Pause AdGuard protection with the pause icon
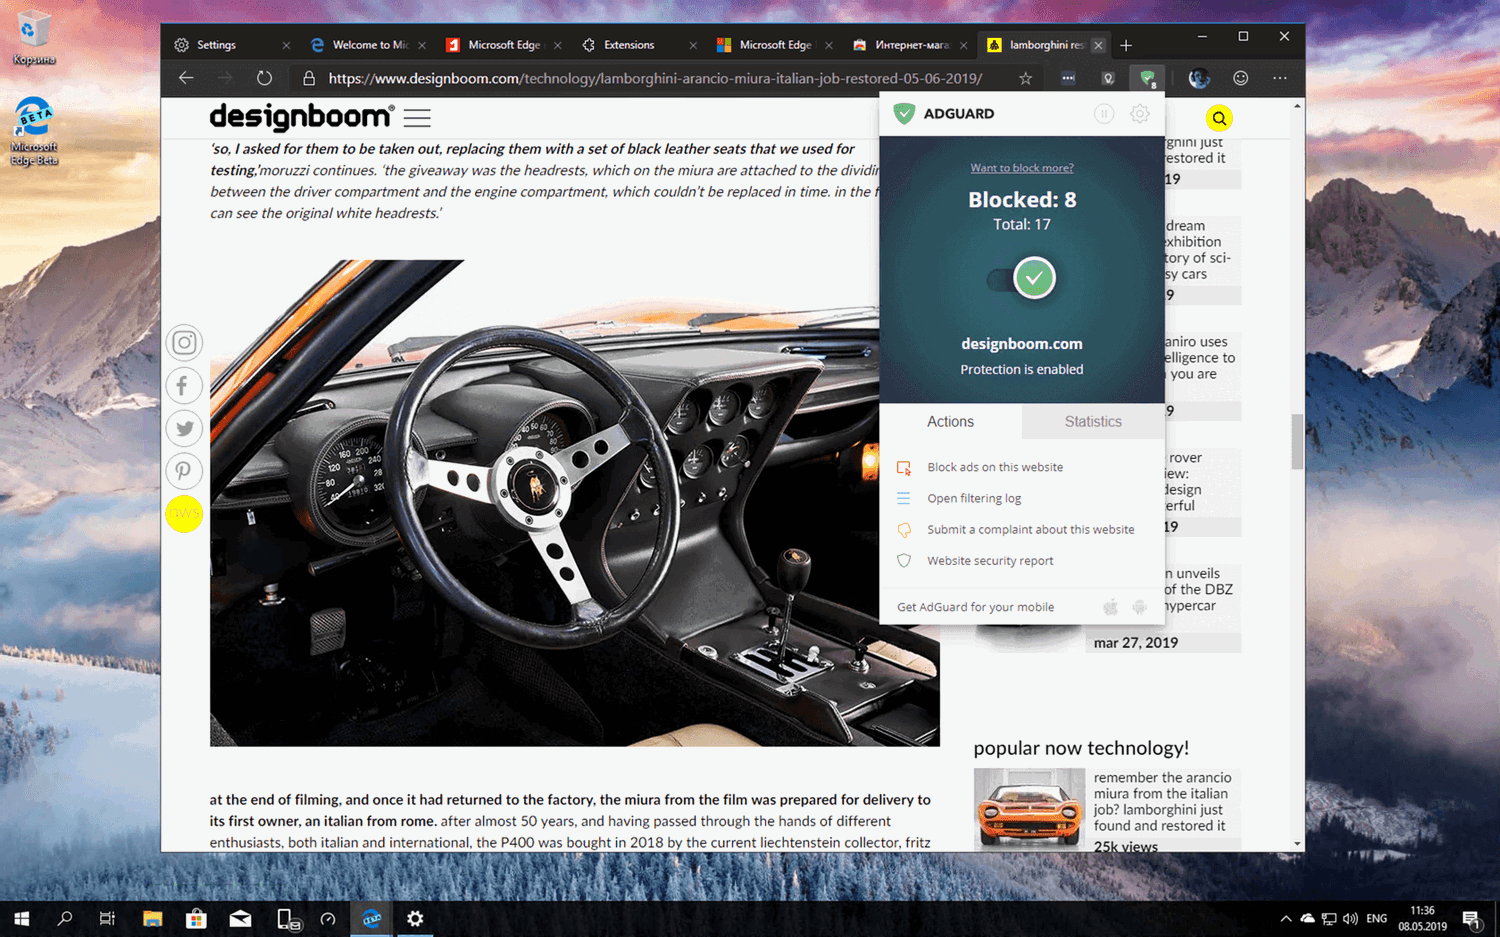Screen dimensions: 1500x937 pyautogui.click(x=1104, y=114)
